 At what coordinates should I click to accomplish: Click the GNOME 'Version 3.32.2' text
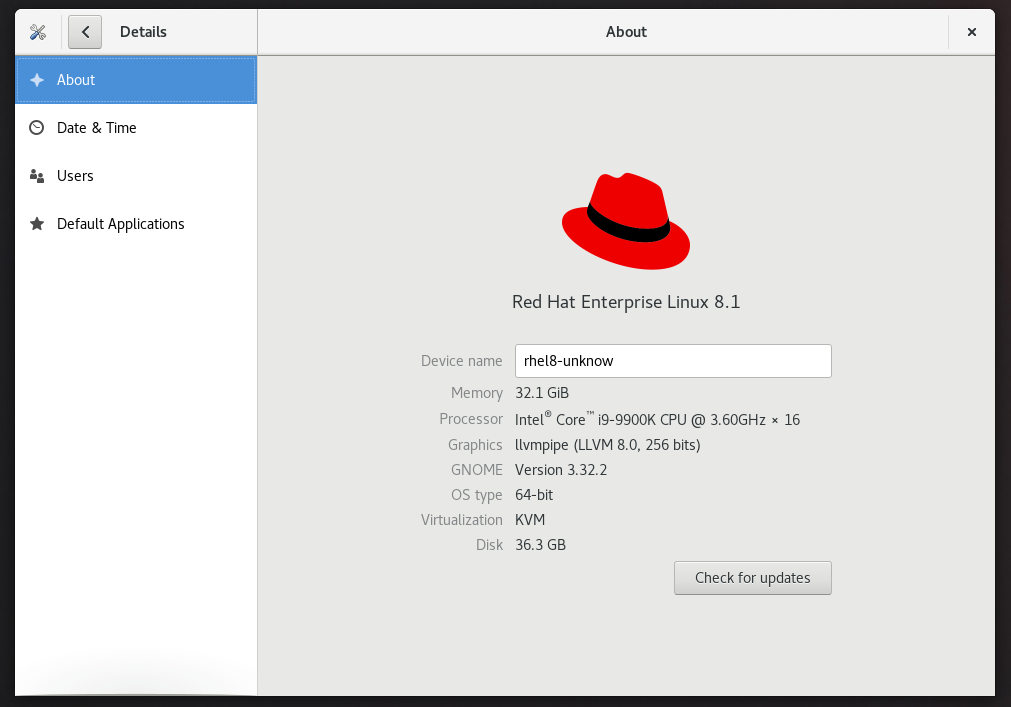[x=561, y=470]
